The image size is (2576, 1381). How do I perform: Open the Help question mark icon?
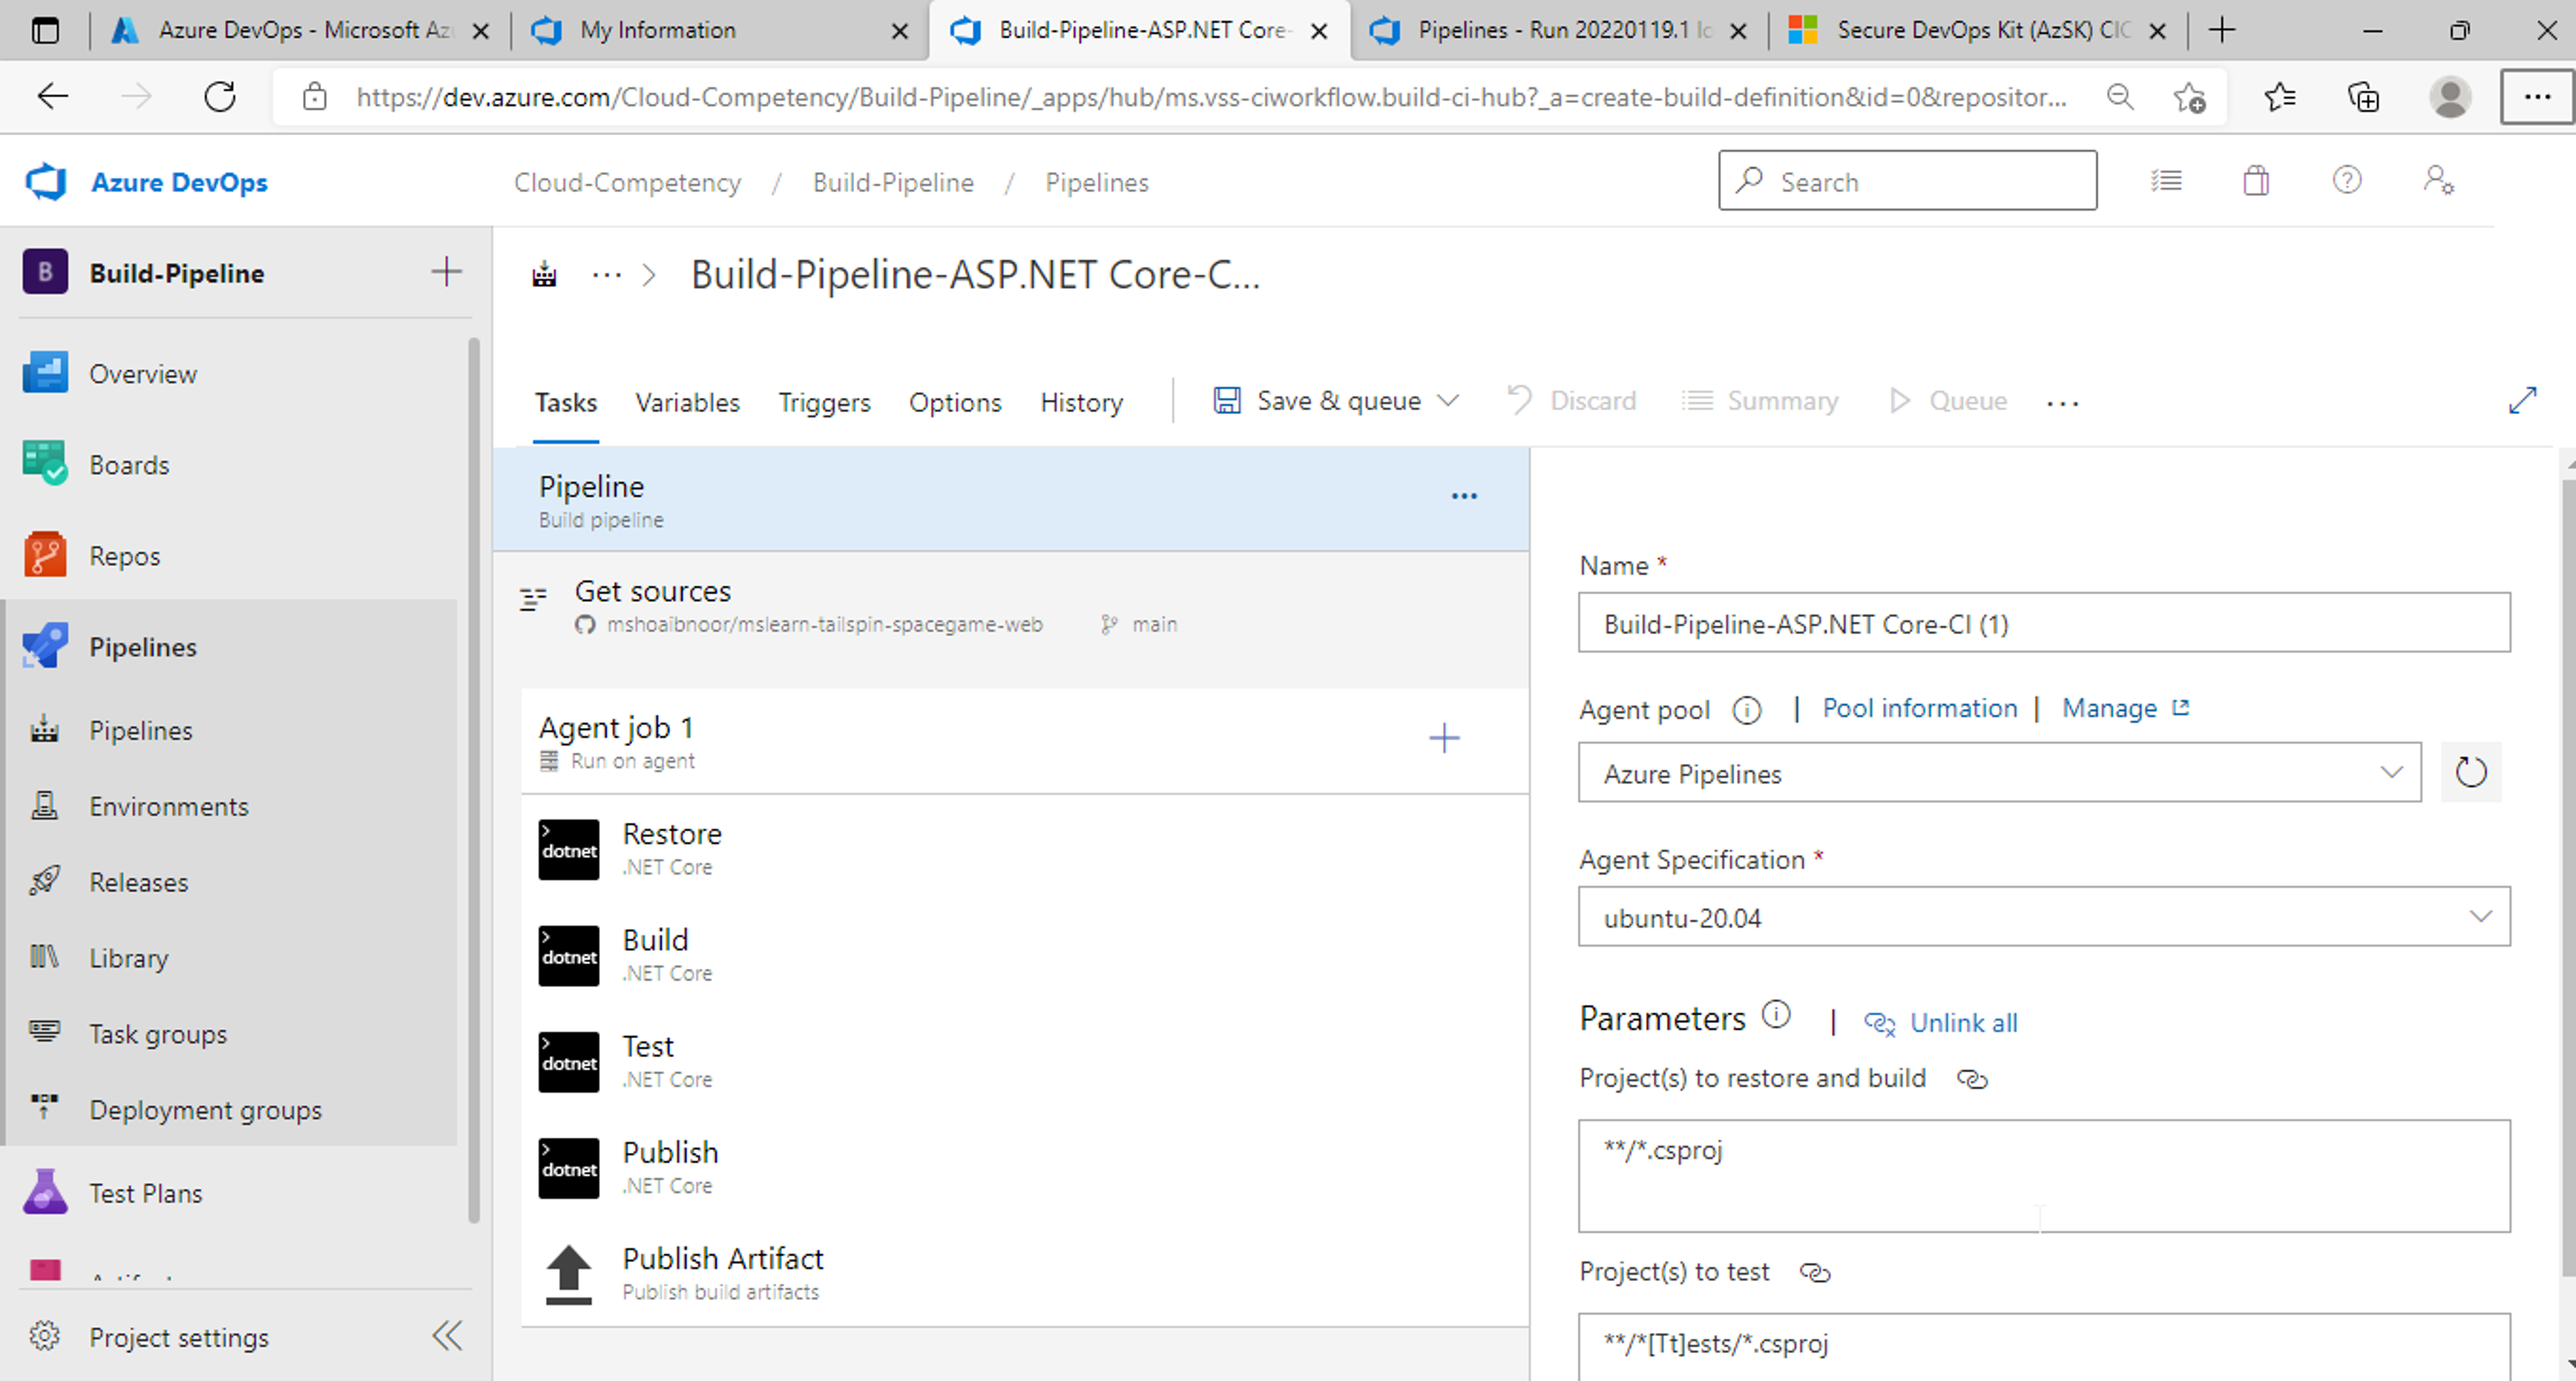tap(2347, 181)
